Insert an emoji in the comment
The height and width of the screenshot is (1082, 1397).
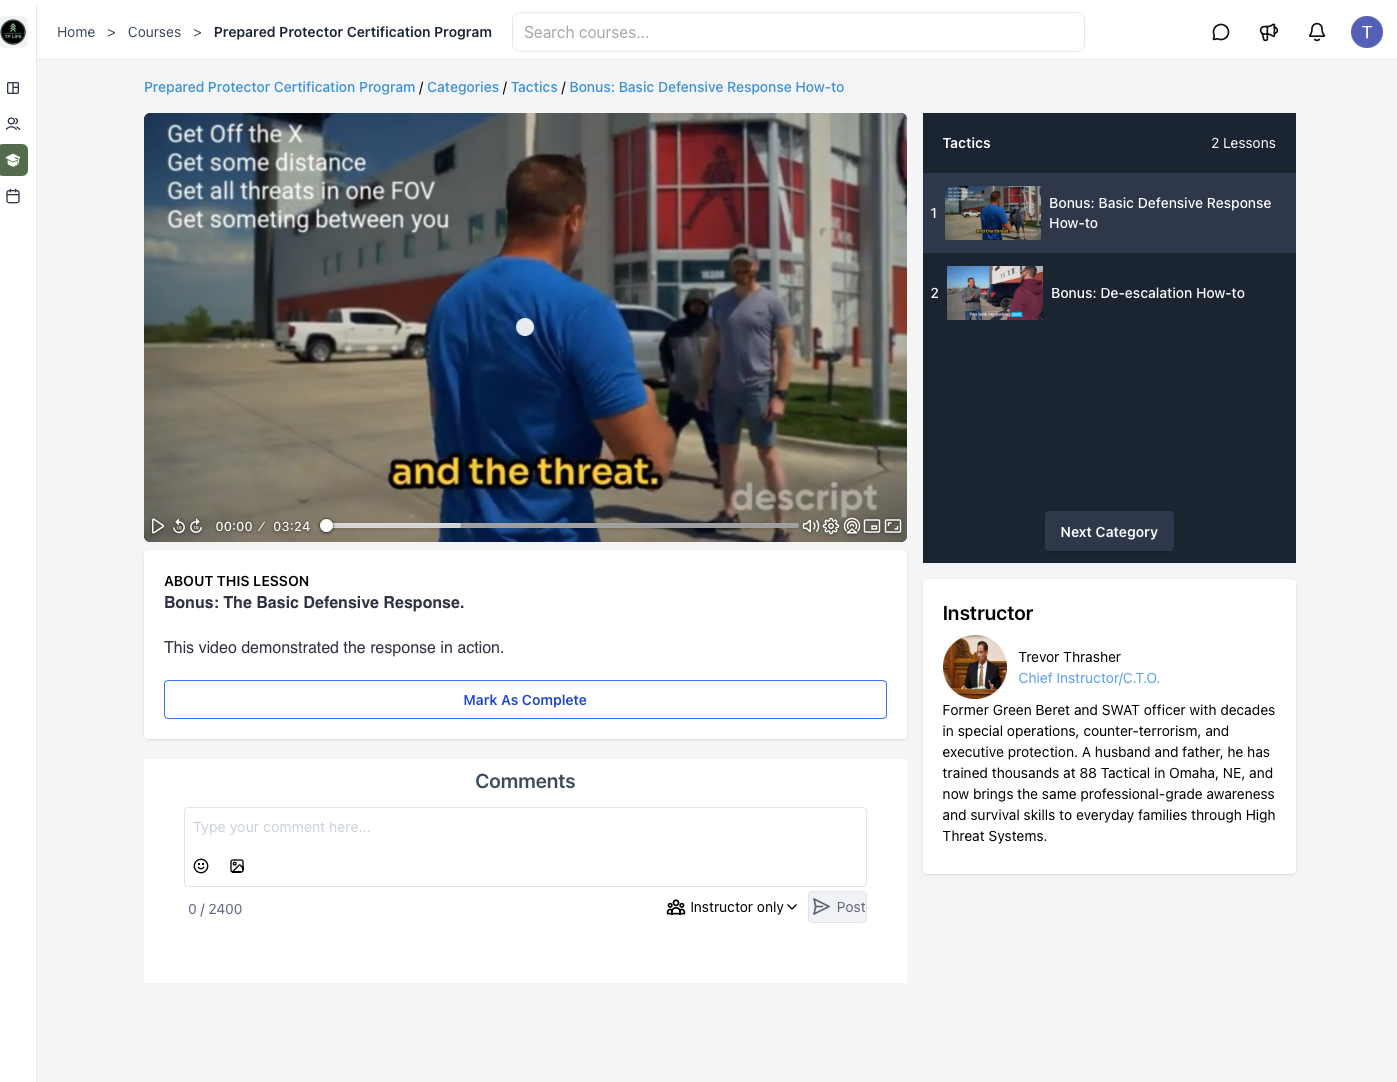(201, 866)
